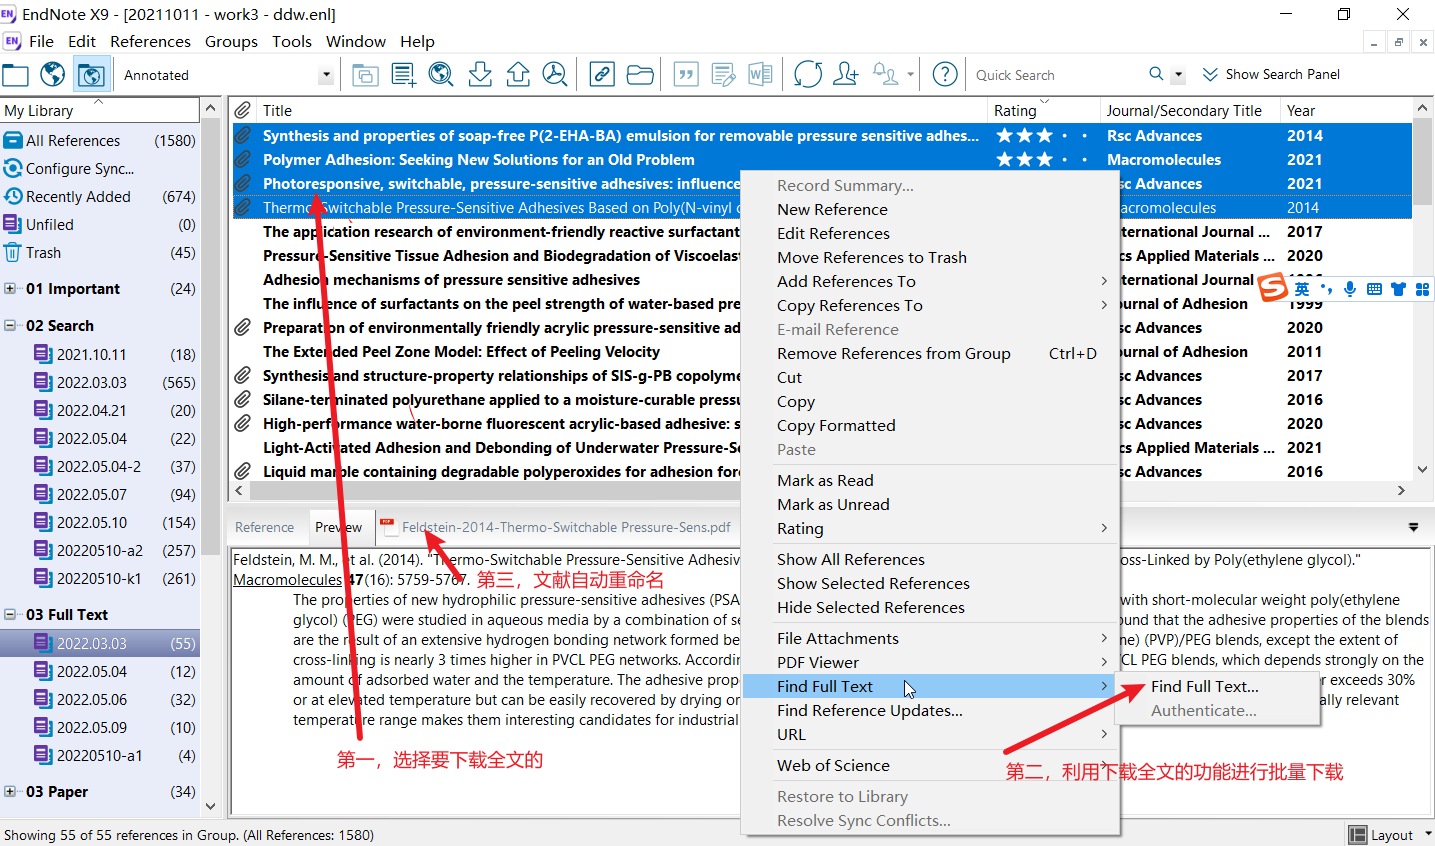Switch to Local Library Mode folder button
The image size is (1435, 846).
[x=16, y=75]
